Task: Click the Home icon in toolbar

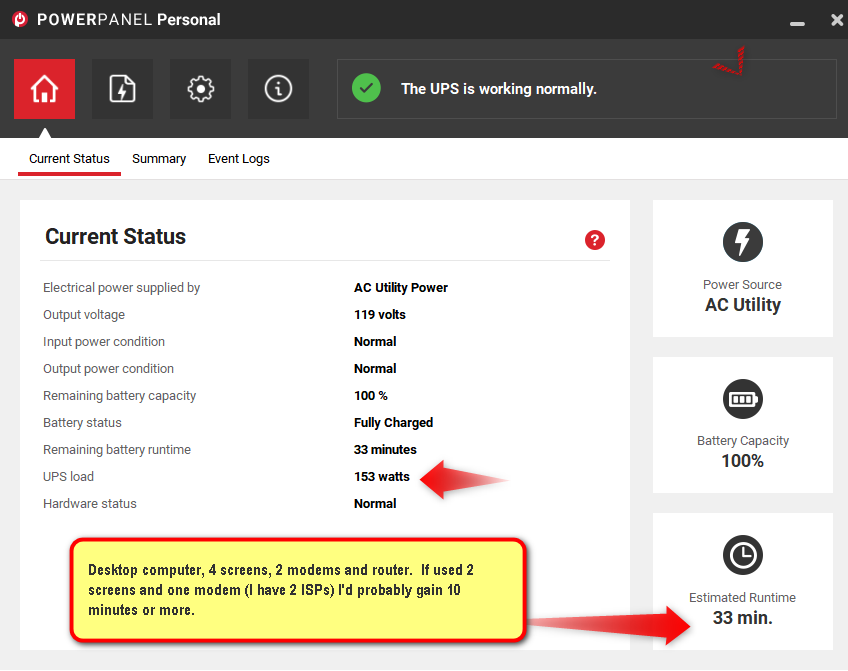Action: (x=44, y=89)
